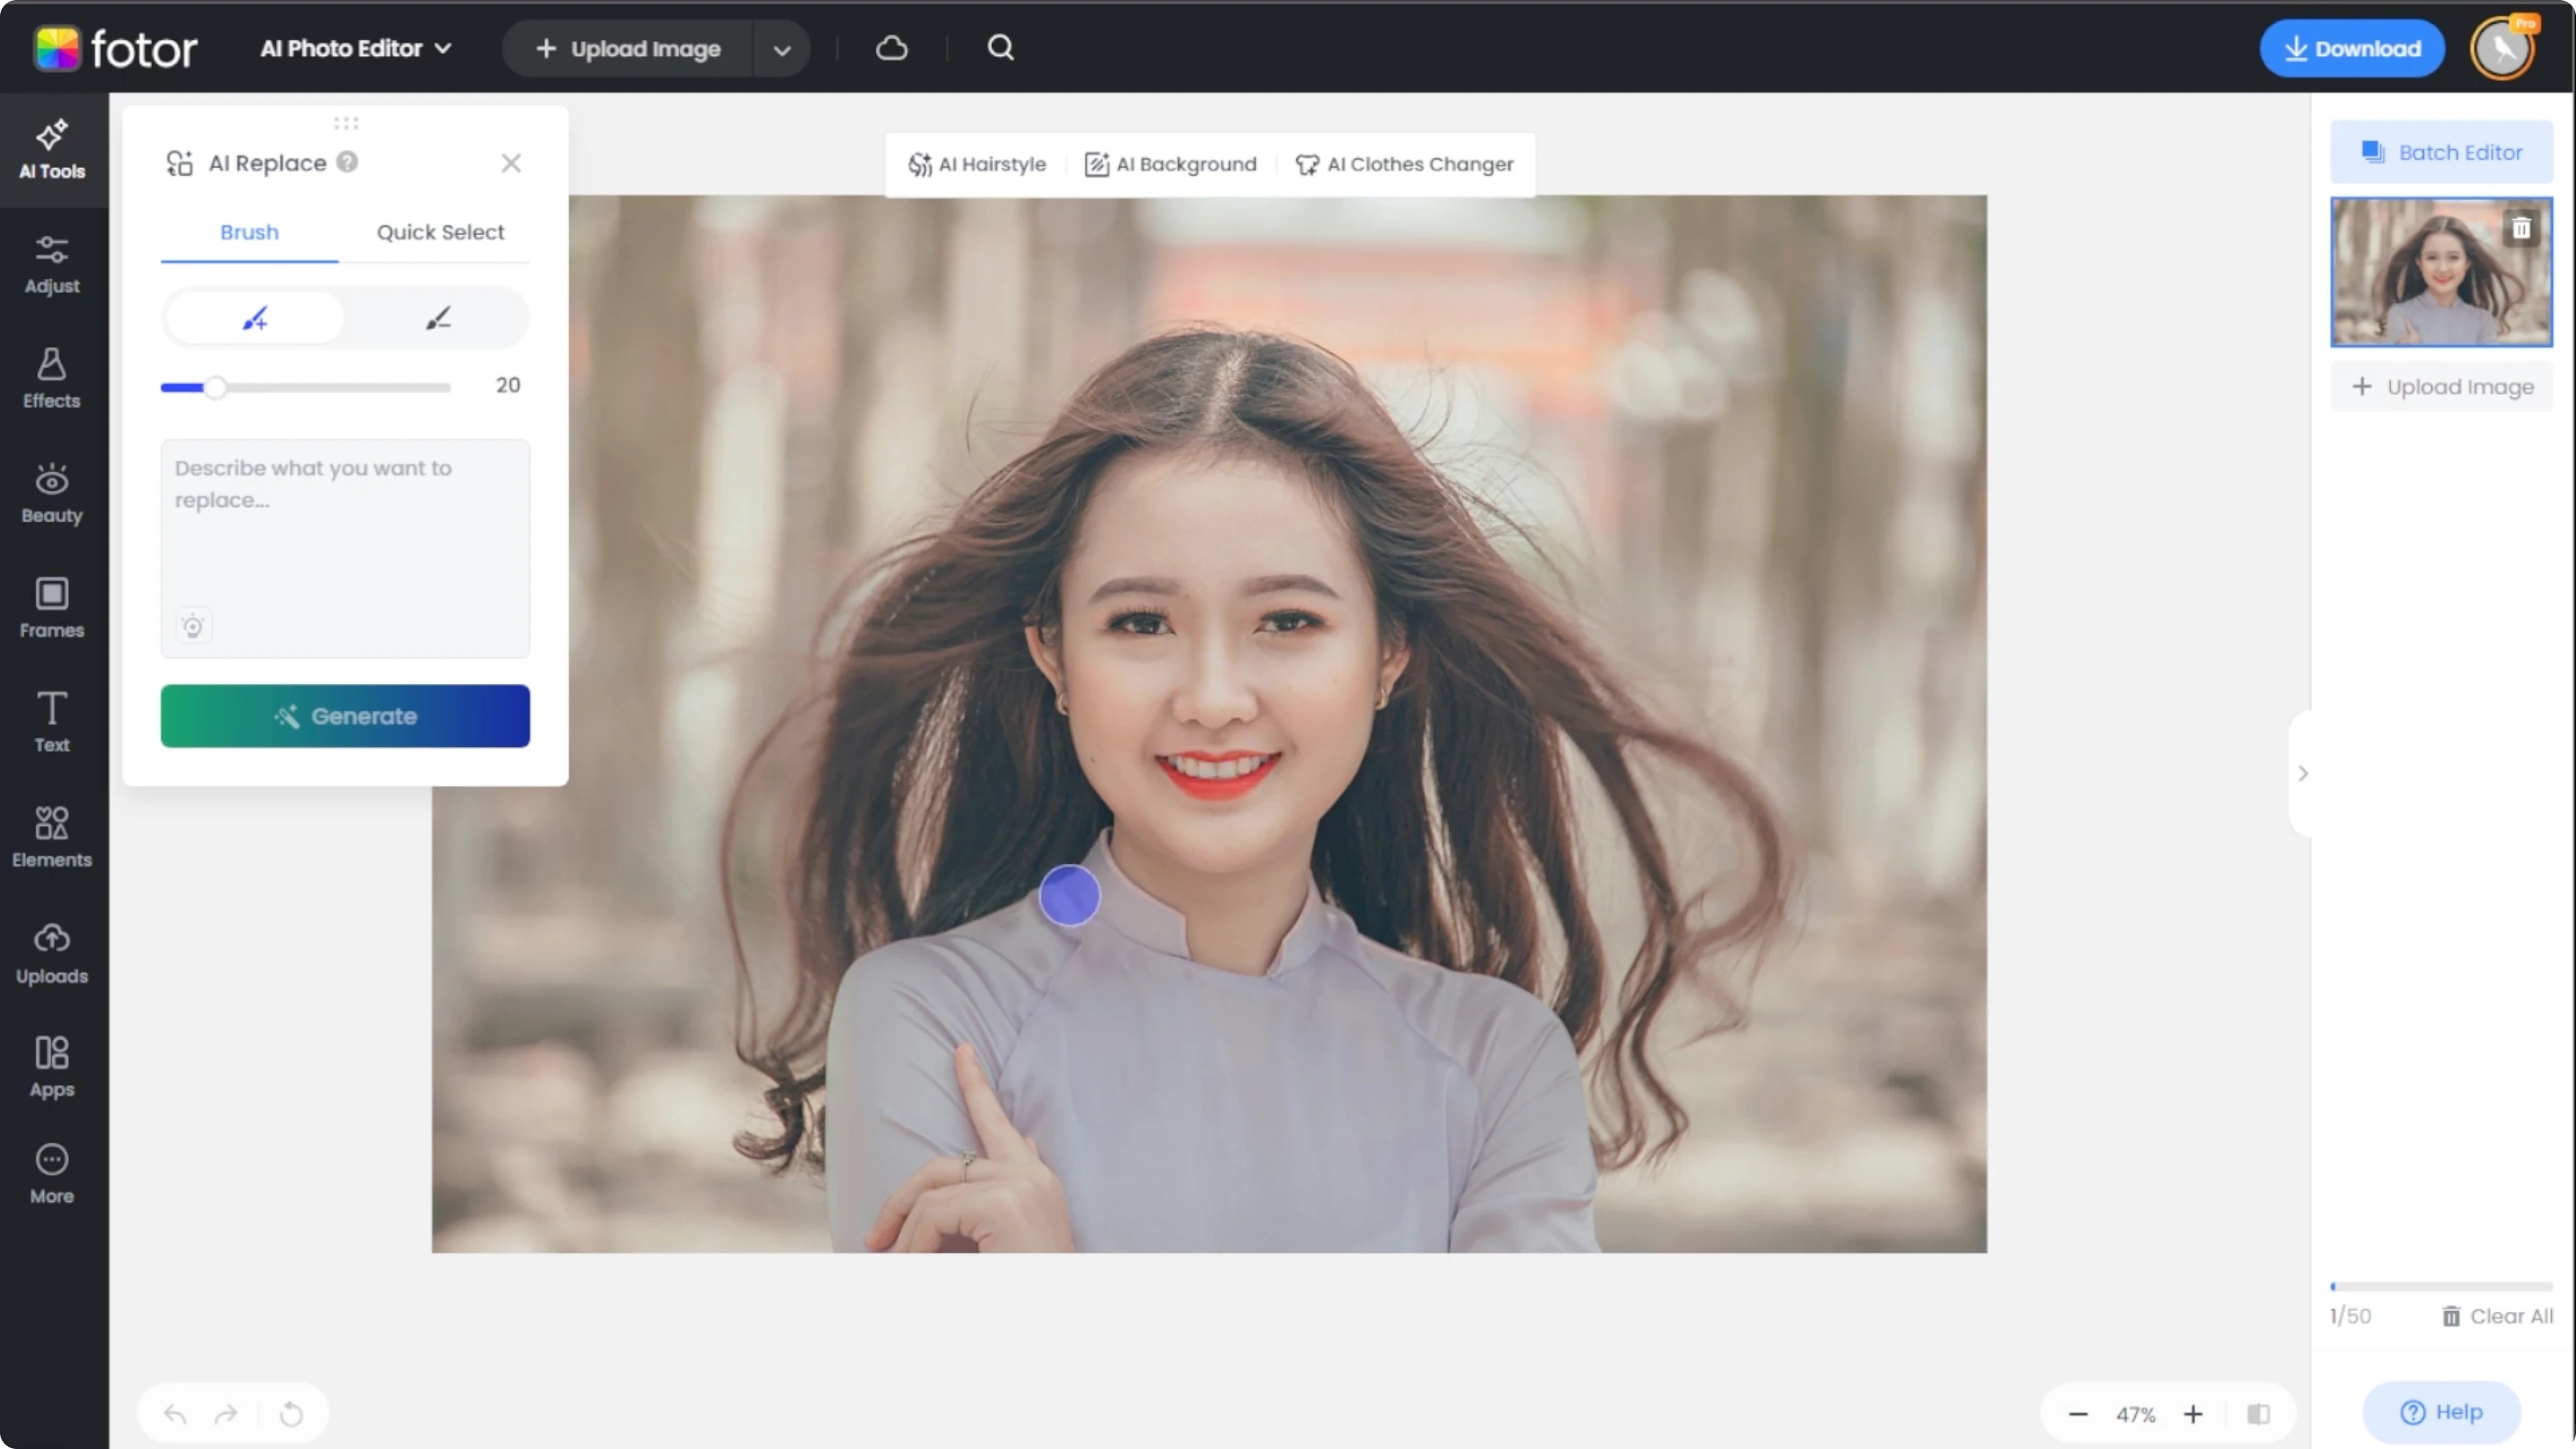This screenshot has height=1449, width=2576.
Task: Select the eraser brush tool
Action: pos(438,319)
